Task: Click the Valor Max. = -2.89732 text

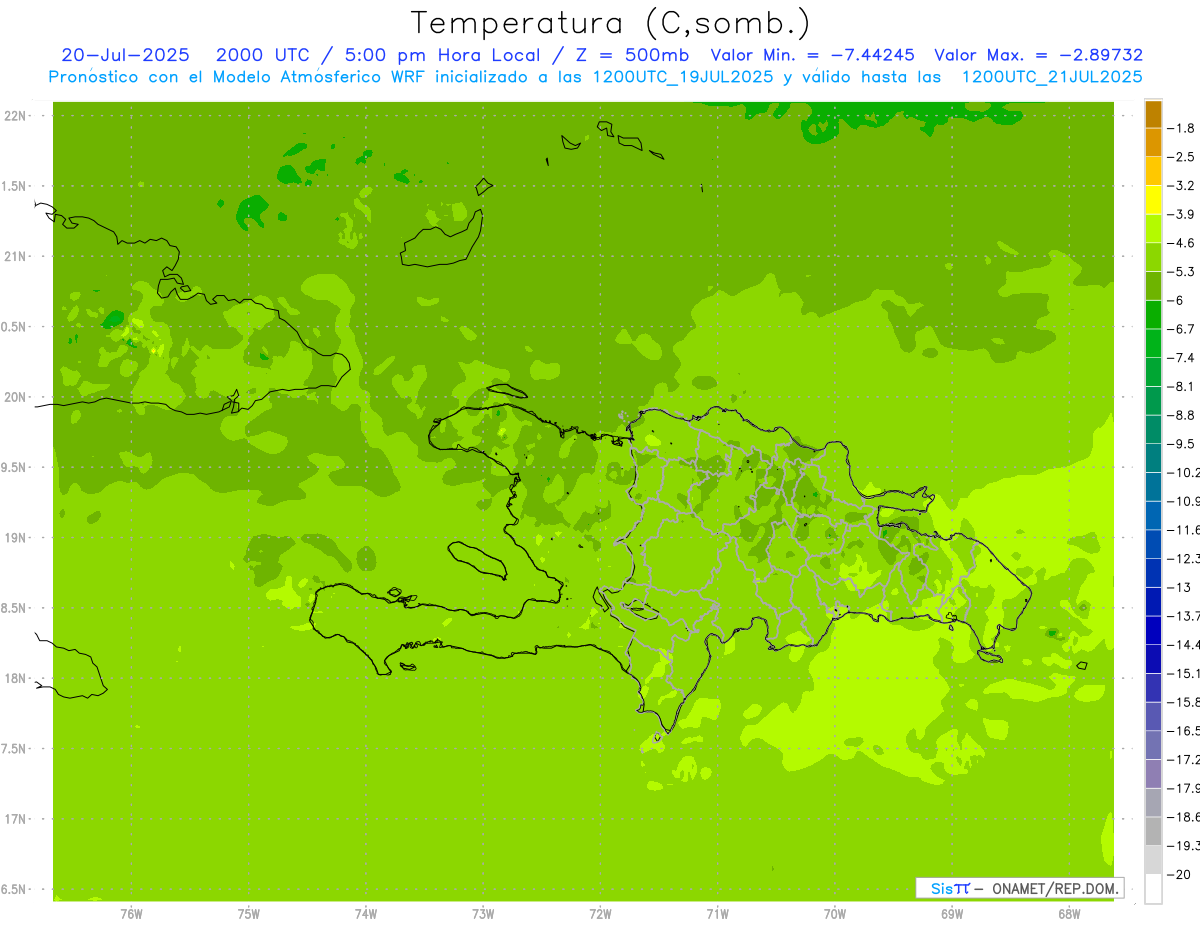Action: point(1038,55)
